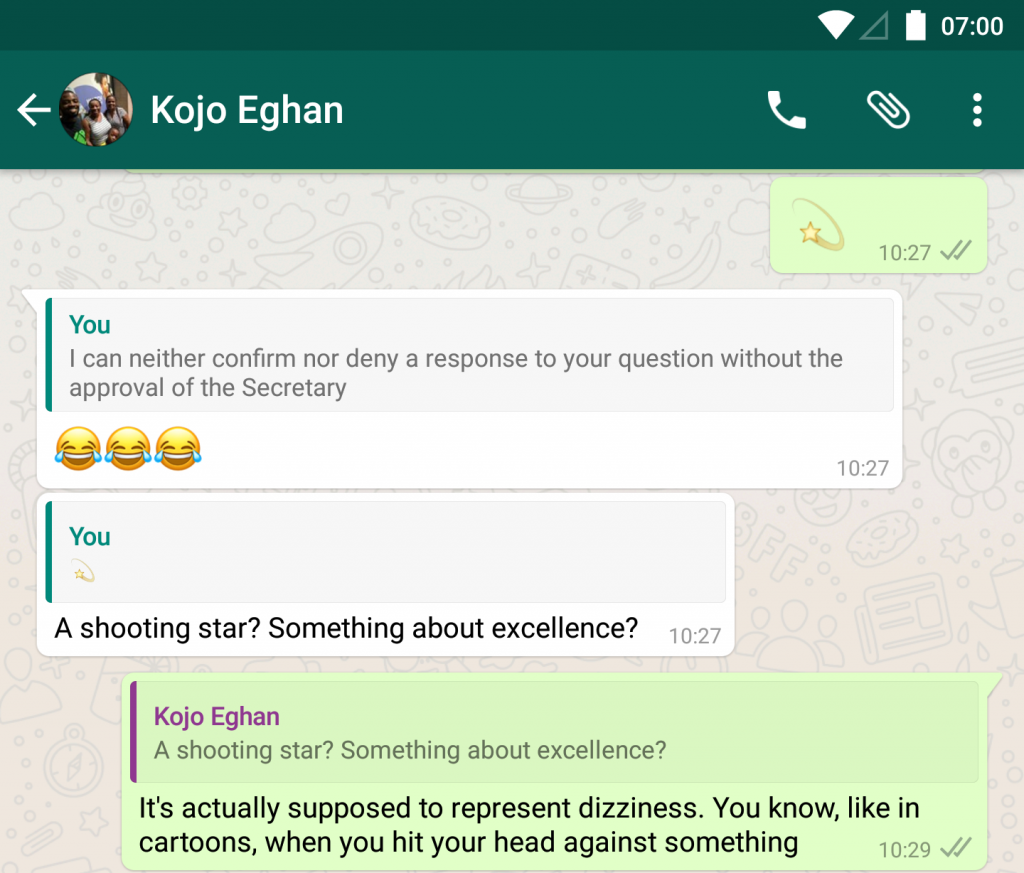Open the attachment paperclip menu
The width and height of the screenshot is (1024, 873).
click(x=888, y=110)
